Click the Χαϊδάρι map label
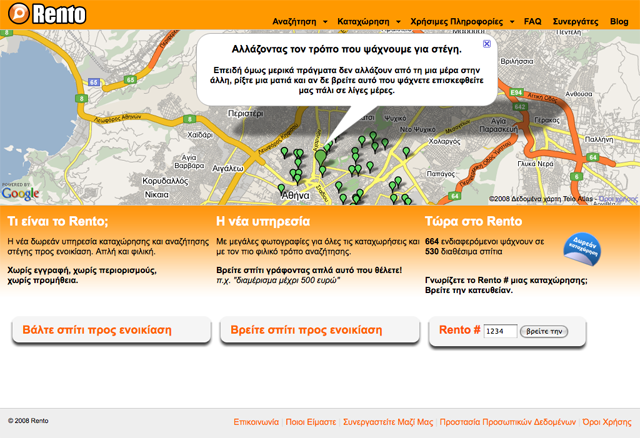The height and width of the screenshot is (438, 640). tap(200, 135)
